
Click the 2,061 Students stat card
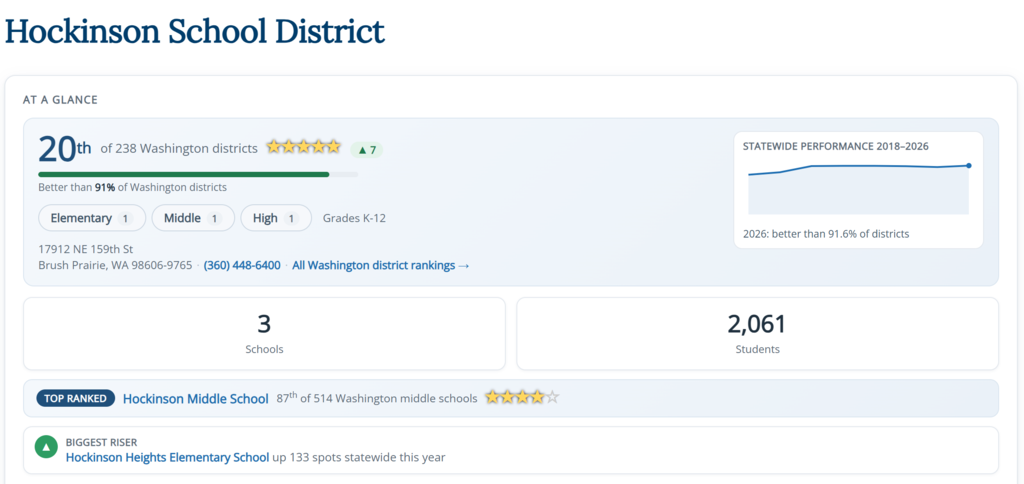click(x=758, y=334)
